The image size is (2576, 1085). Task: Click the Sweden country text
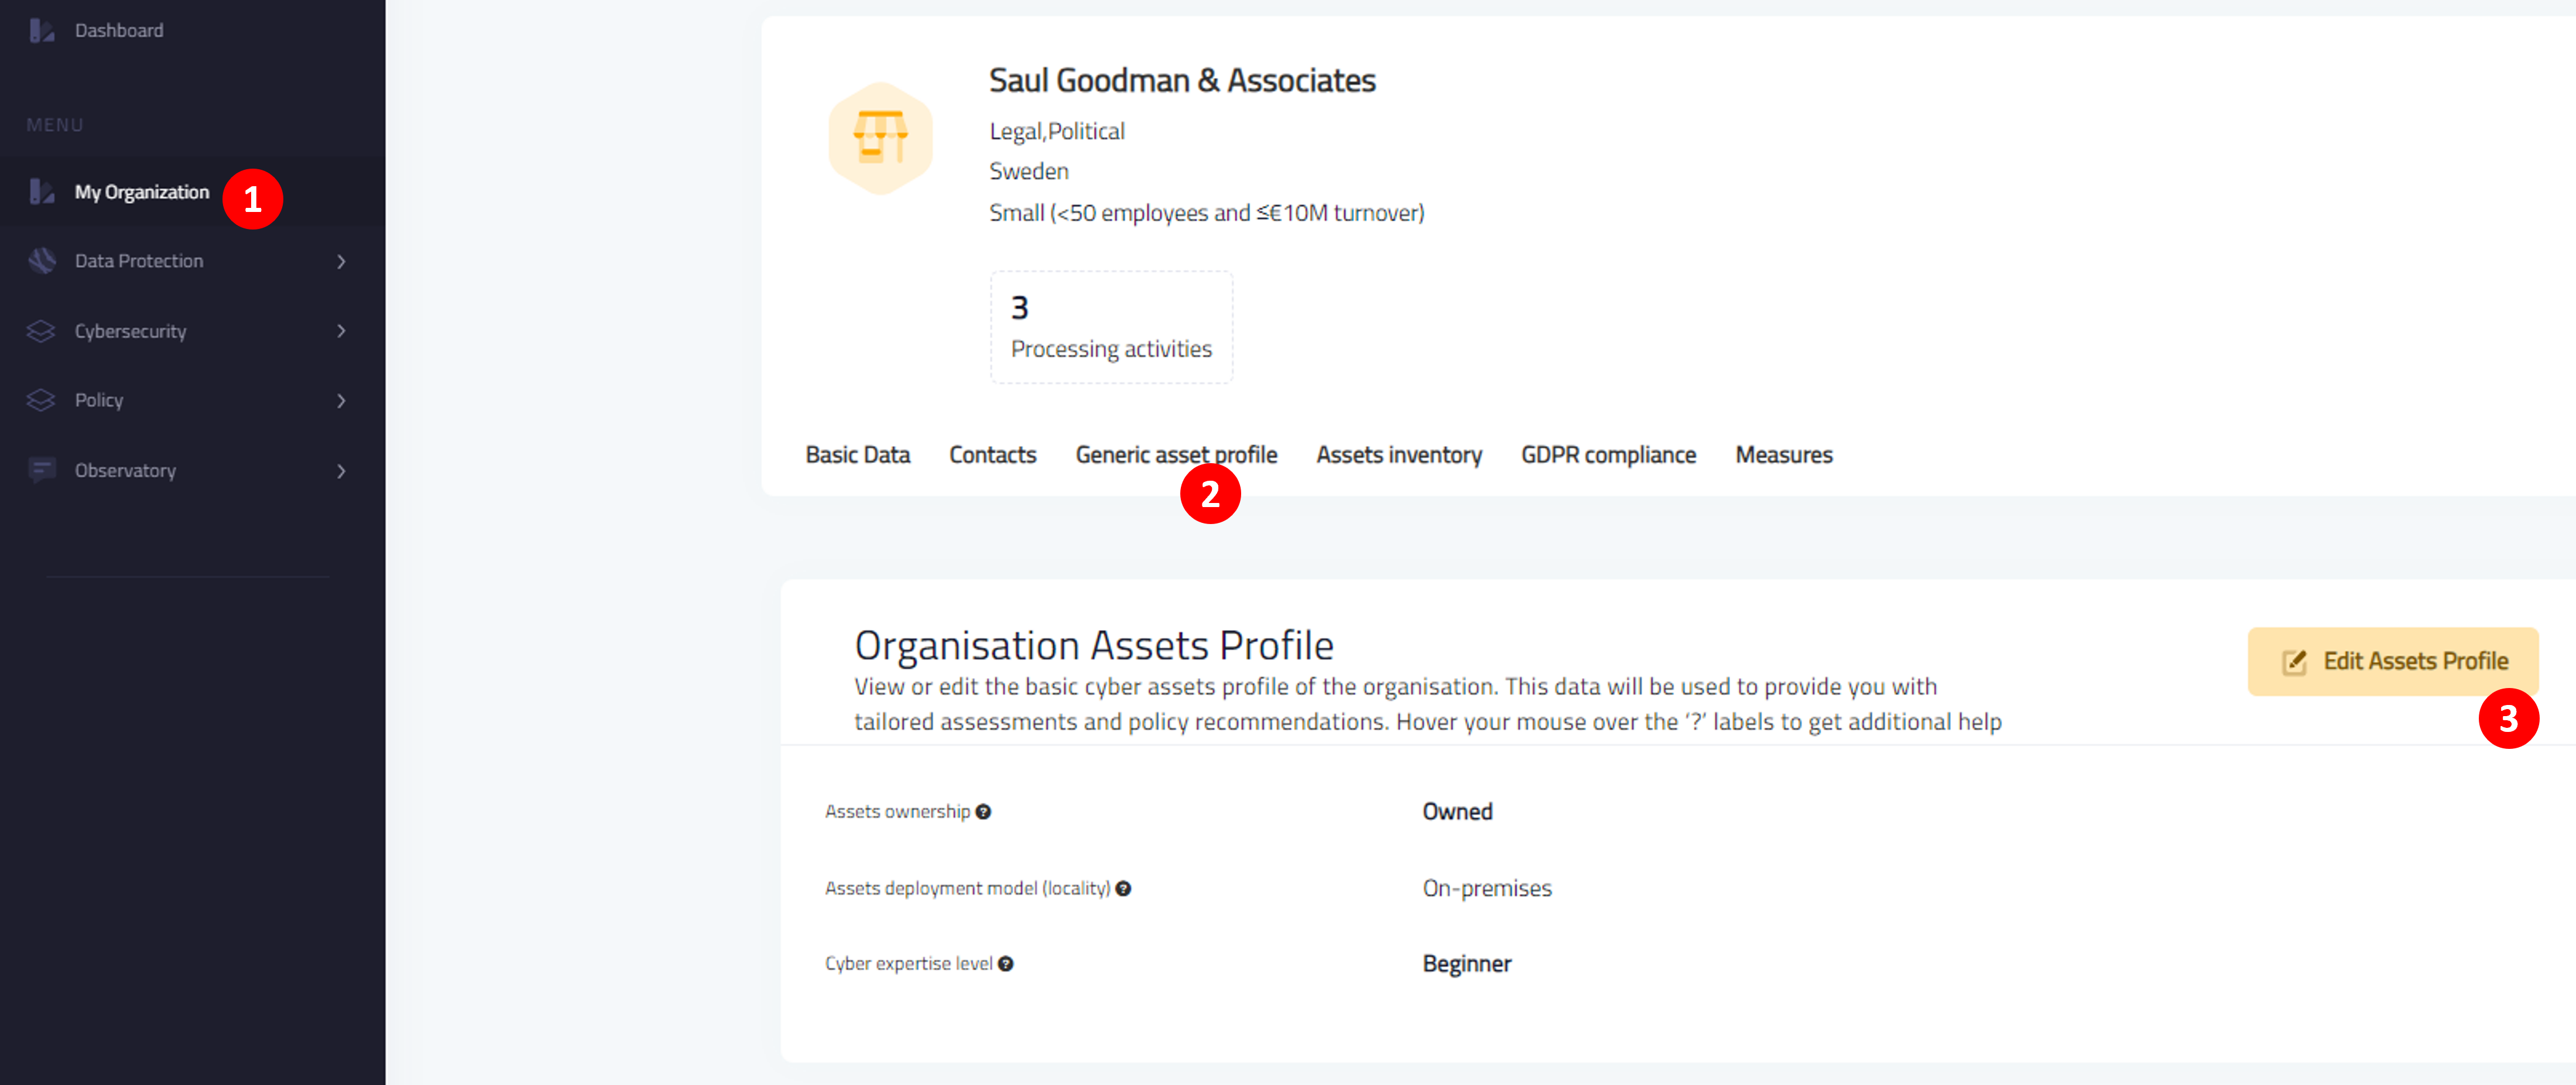(x=1028, y=172)
